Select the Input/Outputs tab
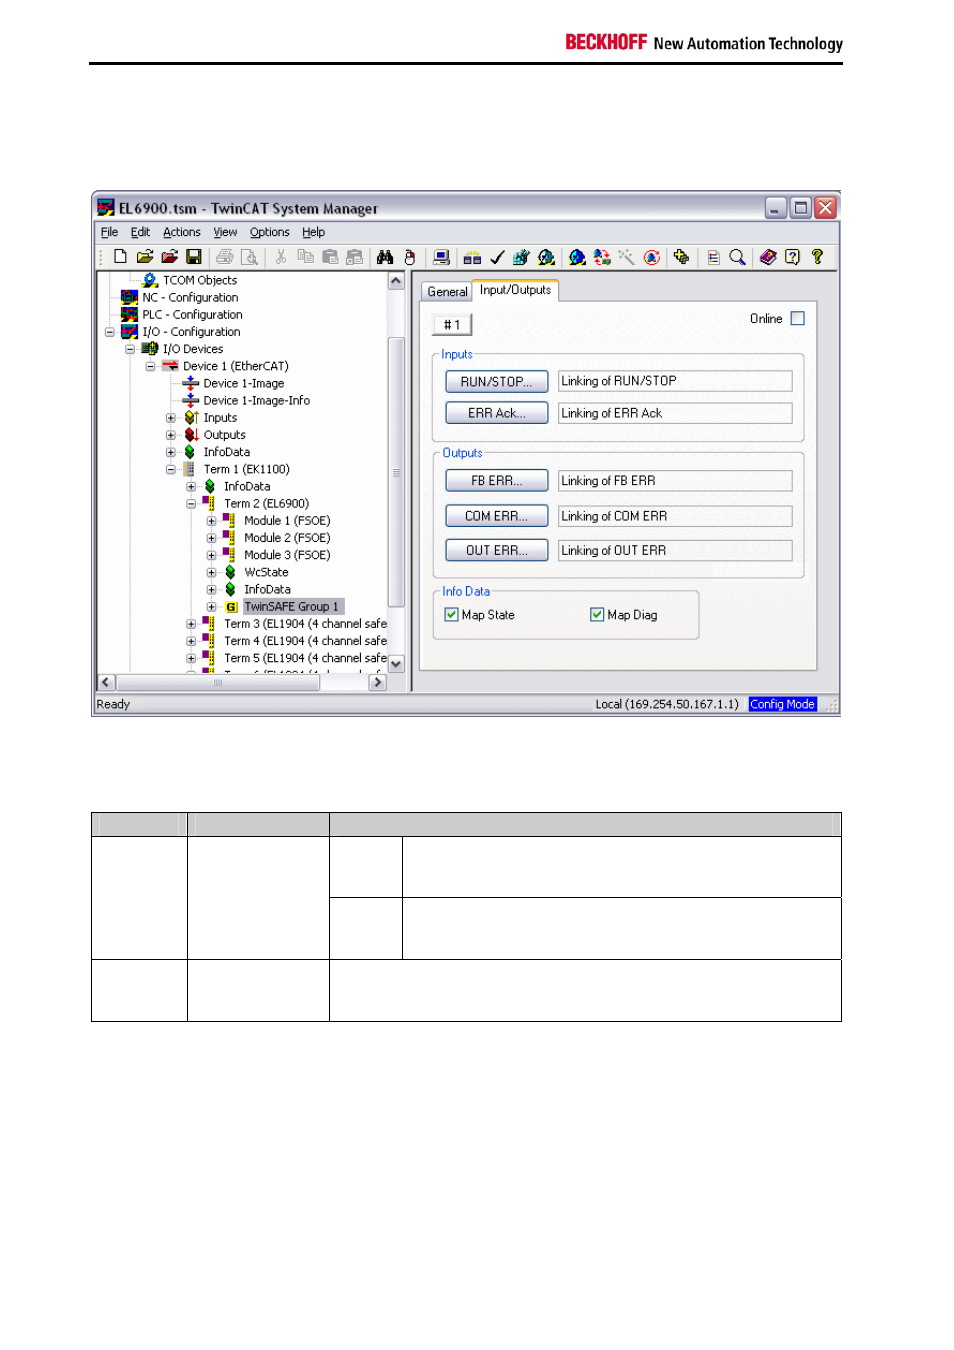954x1350 pixels. (x=515, y=290)
